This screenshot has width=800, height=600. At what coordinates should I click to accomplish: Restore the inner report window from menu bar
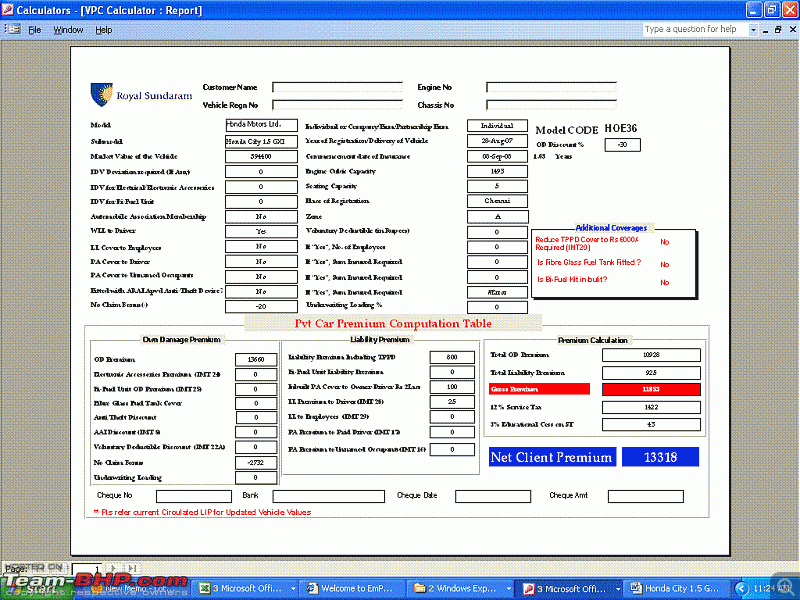778,30
